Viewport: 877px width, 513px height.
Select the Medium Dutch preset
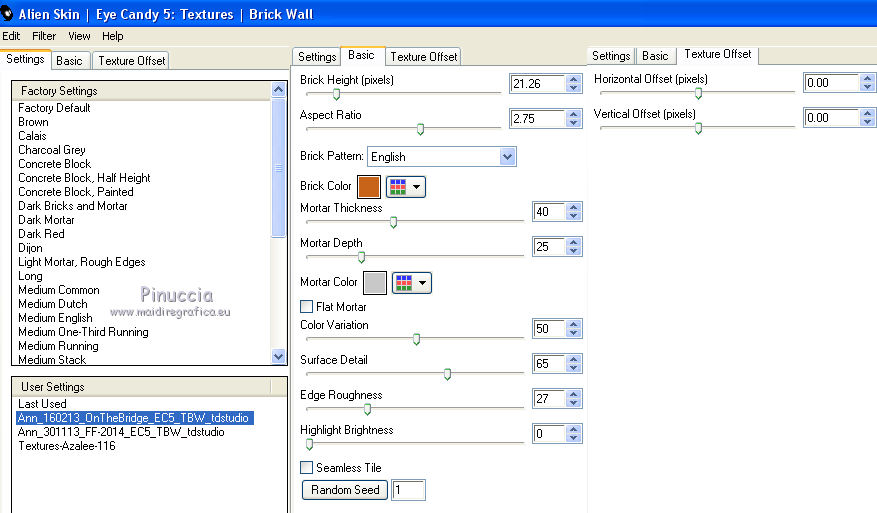coord(53,304)
